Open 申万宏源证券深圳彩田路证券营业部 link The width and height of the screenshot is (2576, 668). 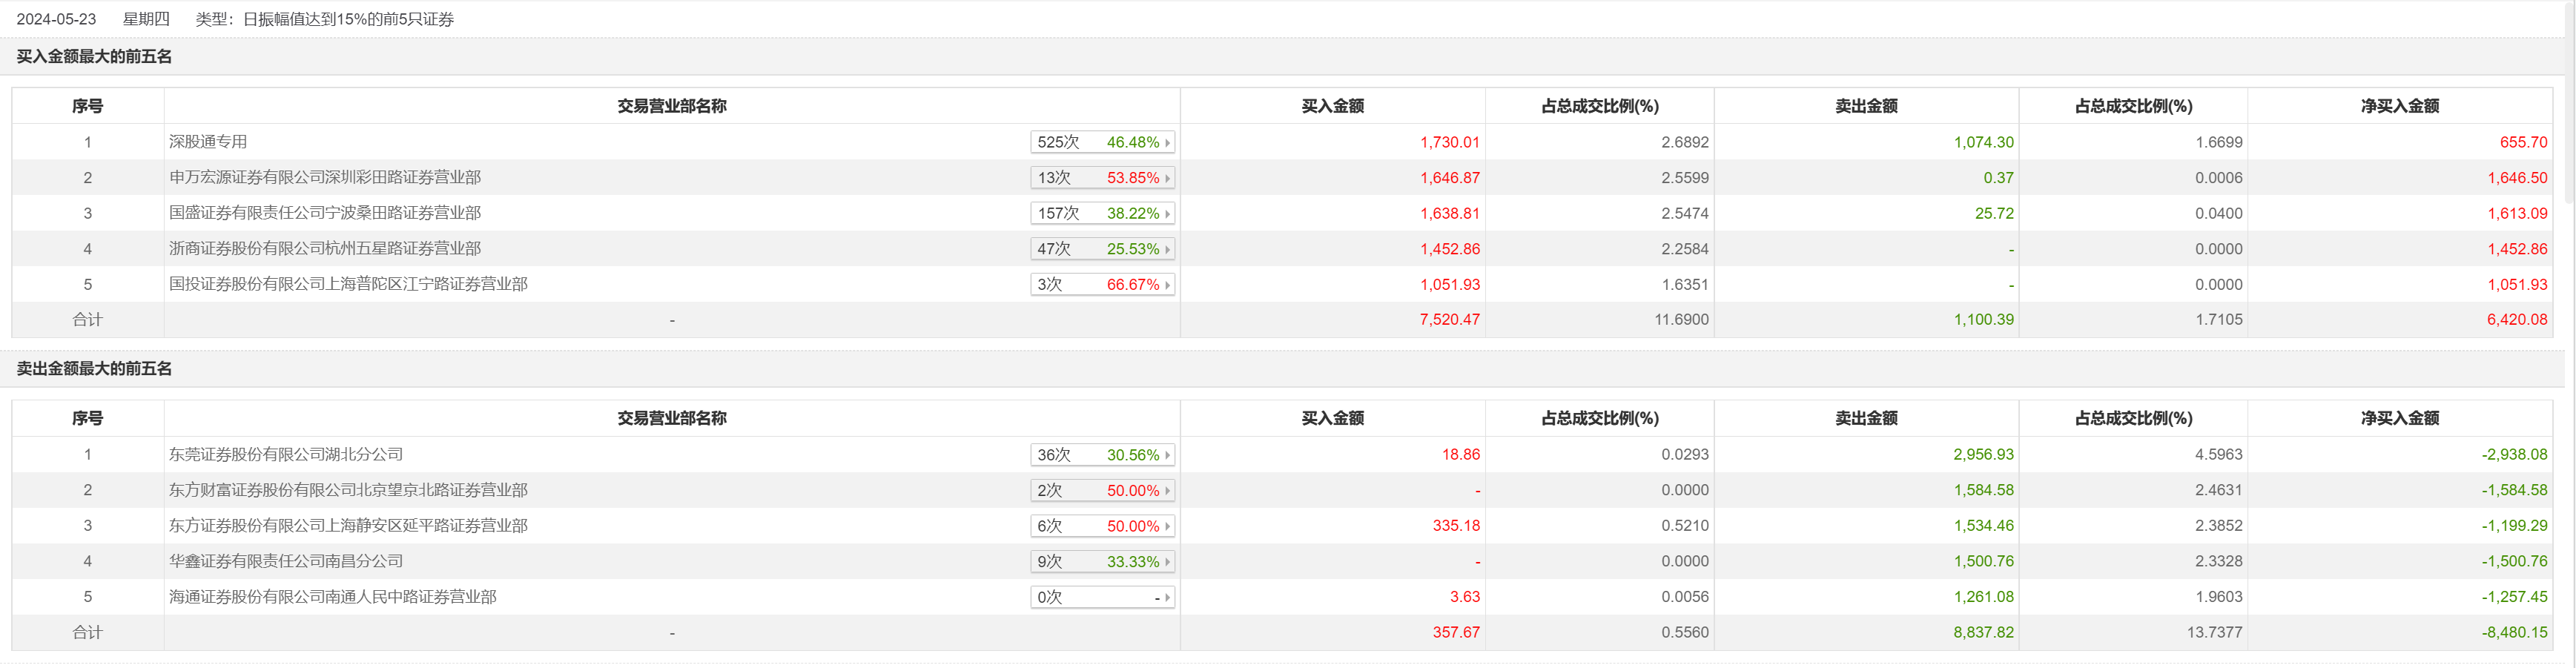tap(325, 178)
